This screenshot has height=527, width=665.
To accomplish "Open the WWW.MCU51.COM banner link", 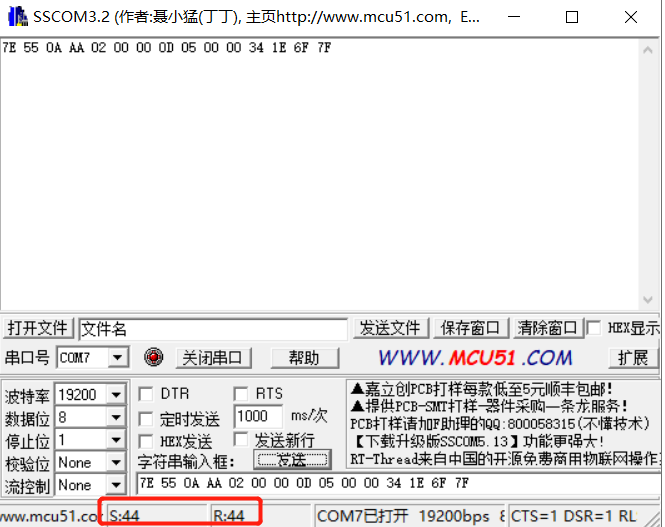I will click(x=475, y=358).
